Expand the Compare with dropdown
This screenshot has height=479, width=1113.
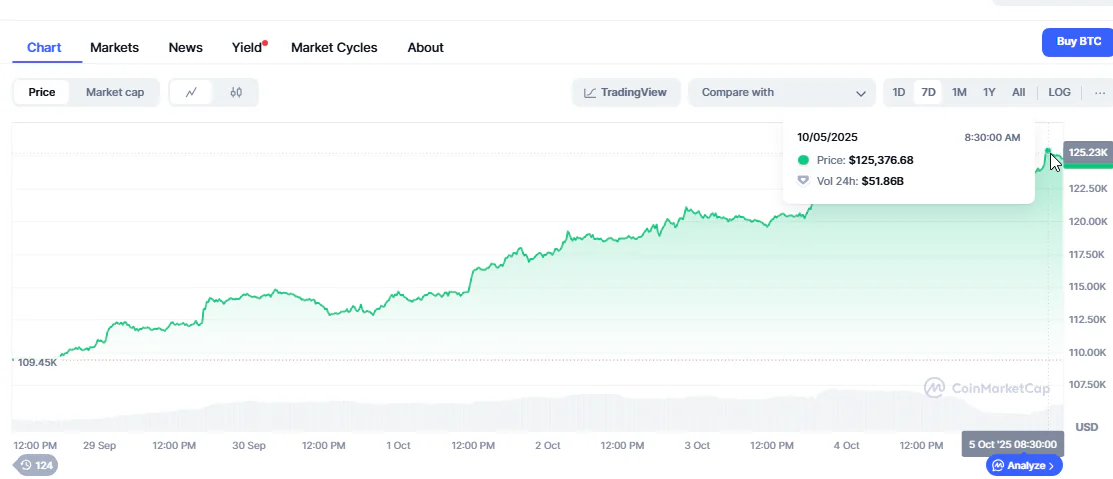(782, 92)
